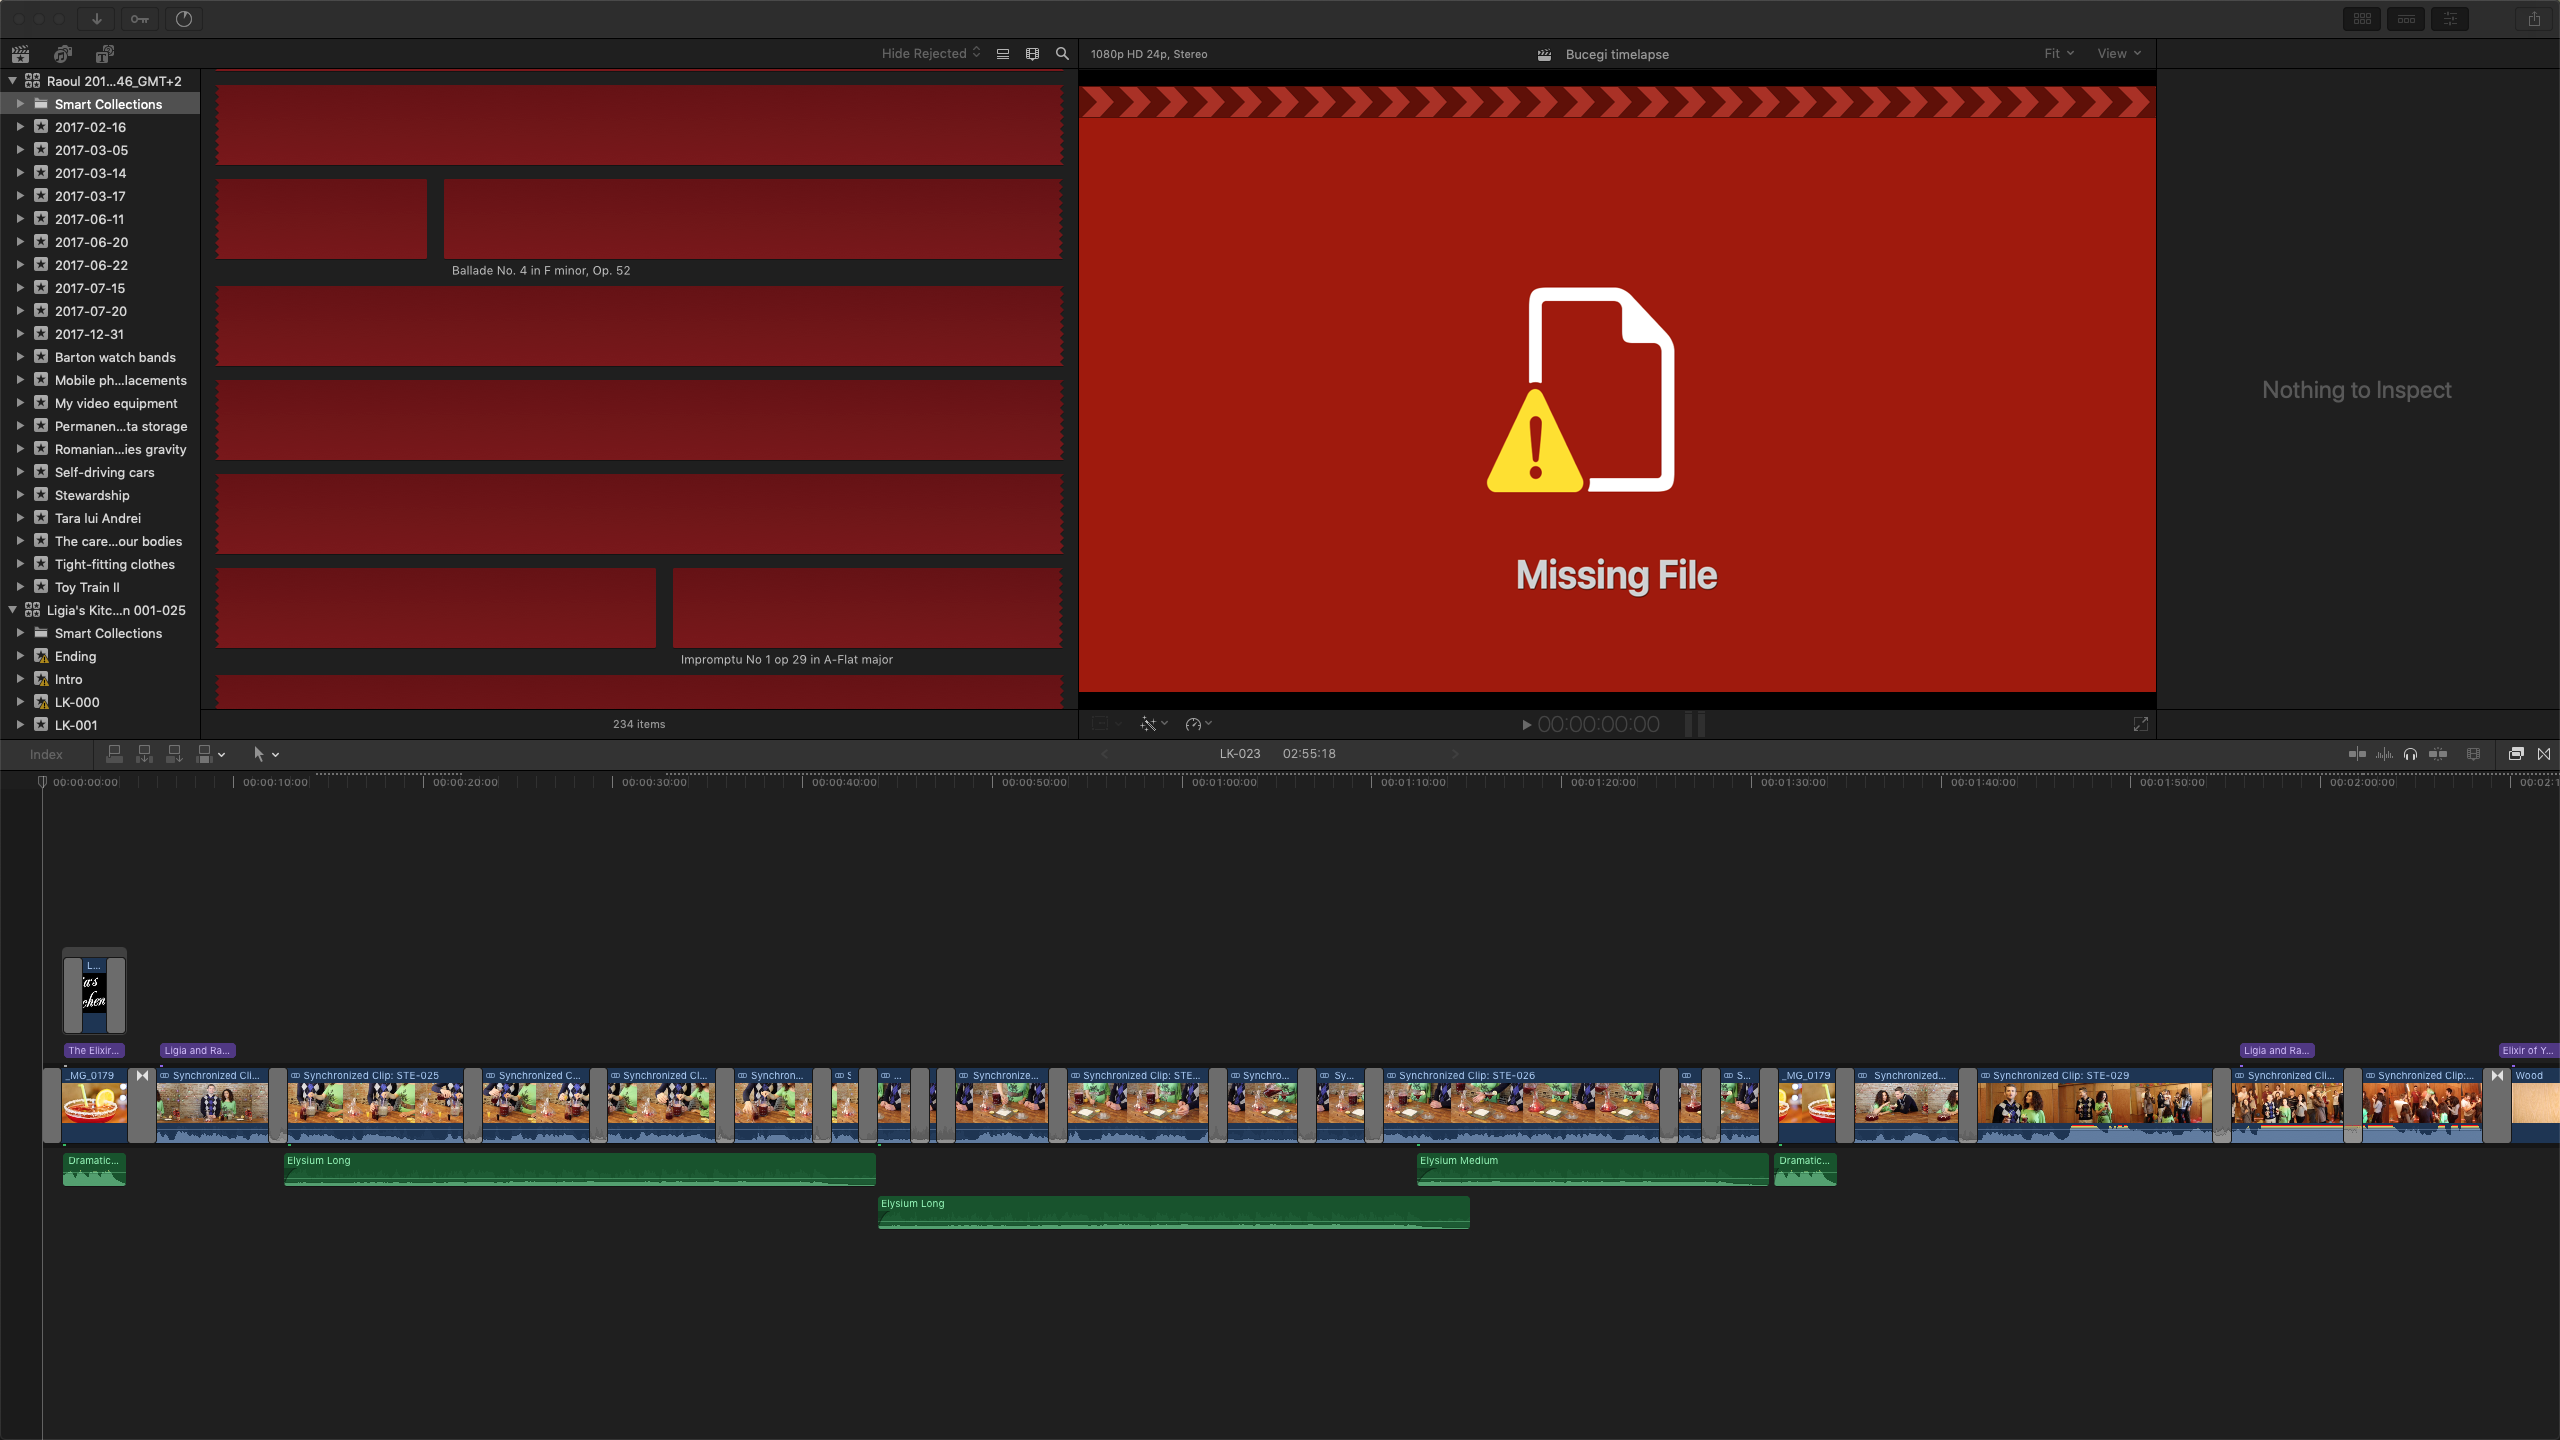Click the Import Media arrow icon
Screen dimensions: 2560x1440
96,19
